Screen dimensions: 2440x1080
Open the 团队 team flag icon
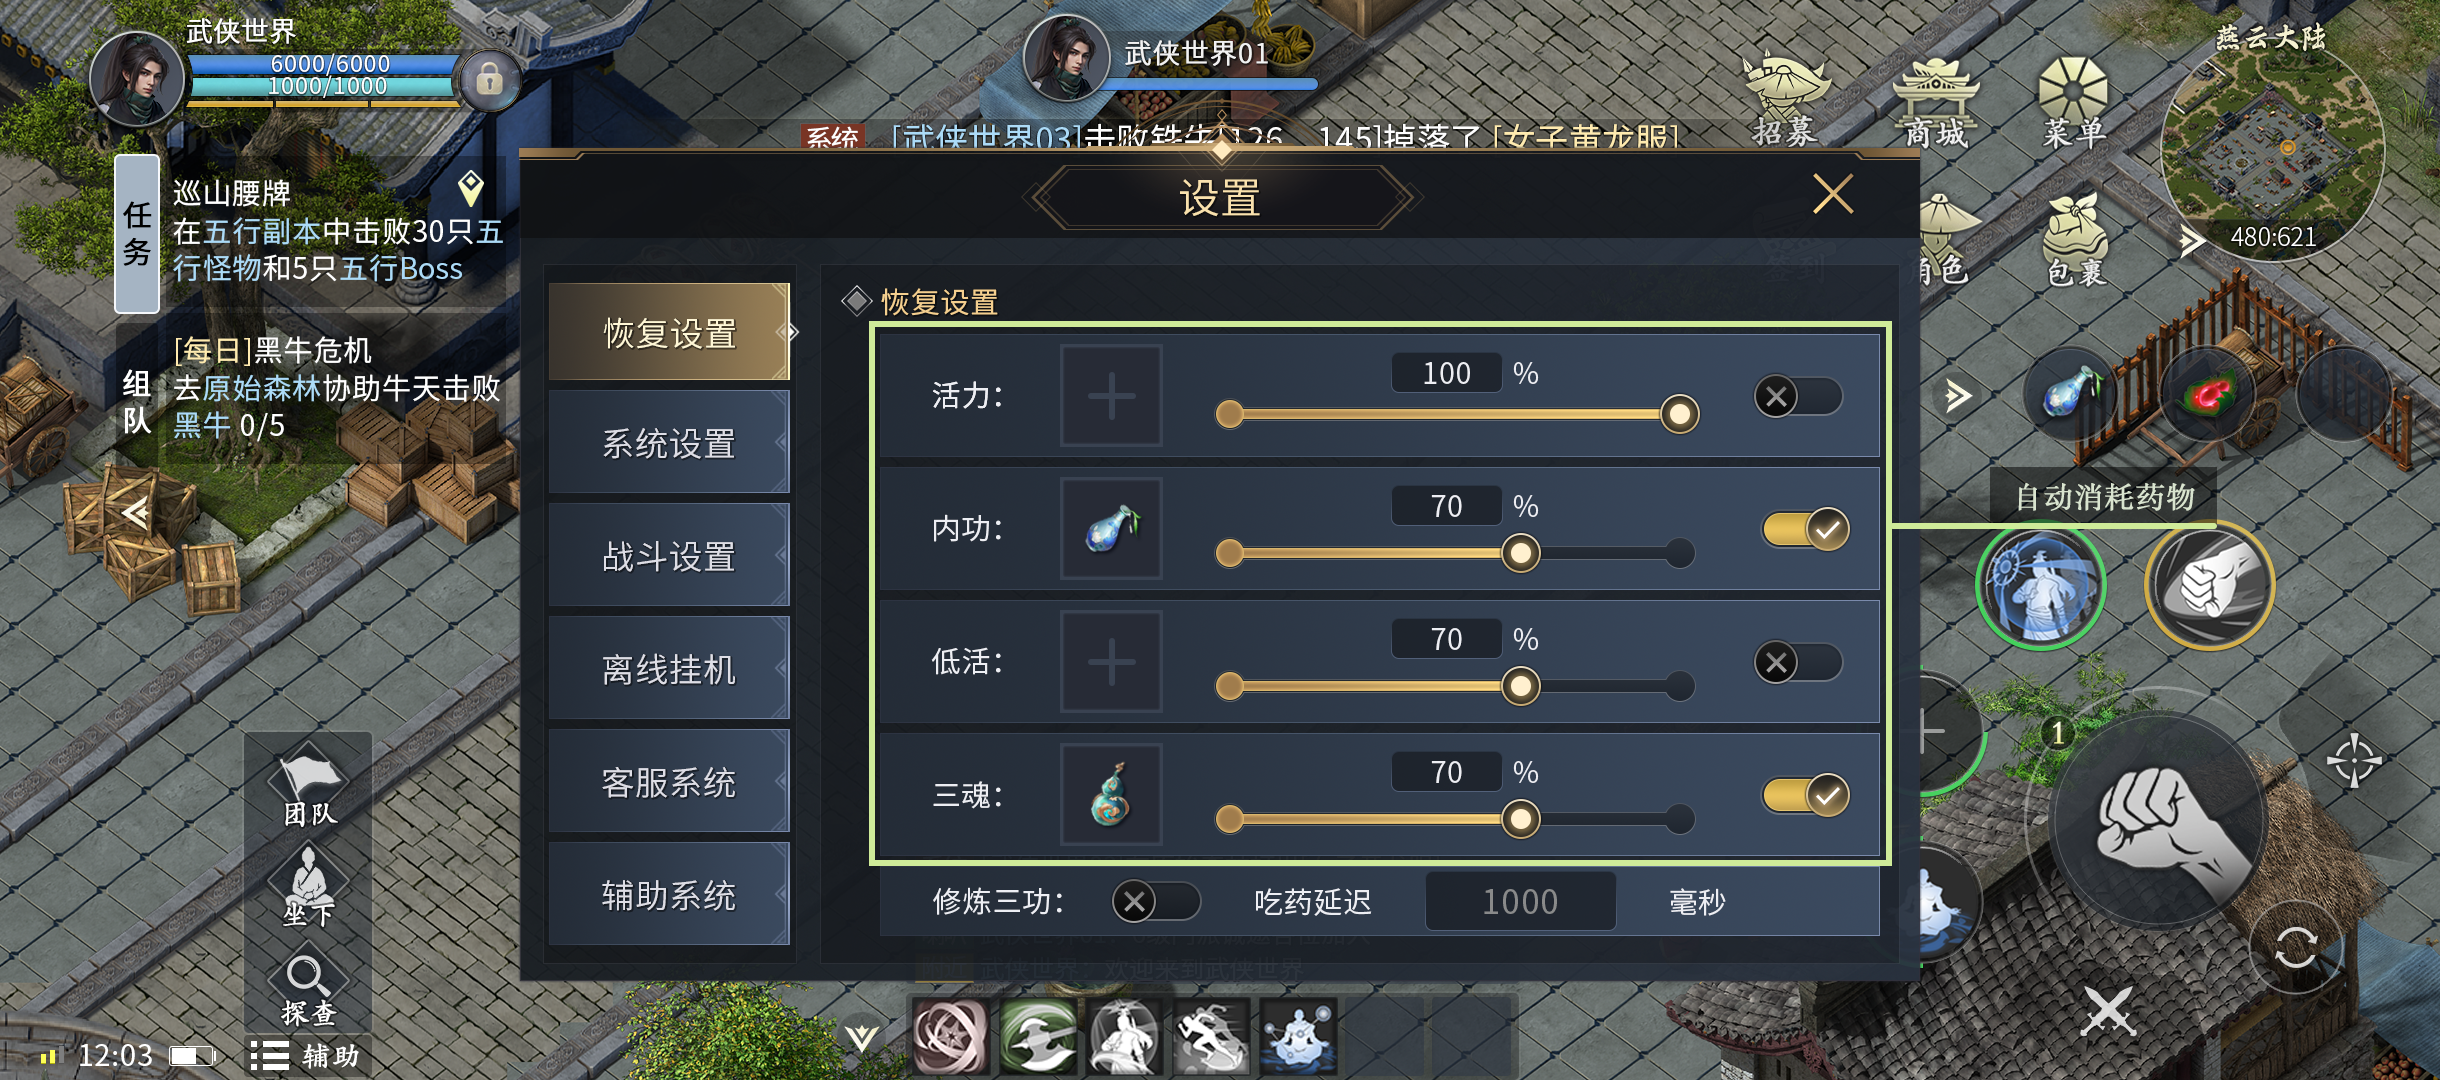pyautogui.click(x=308, y=787)
